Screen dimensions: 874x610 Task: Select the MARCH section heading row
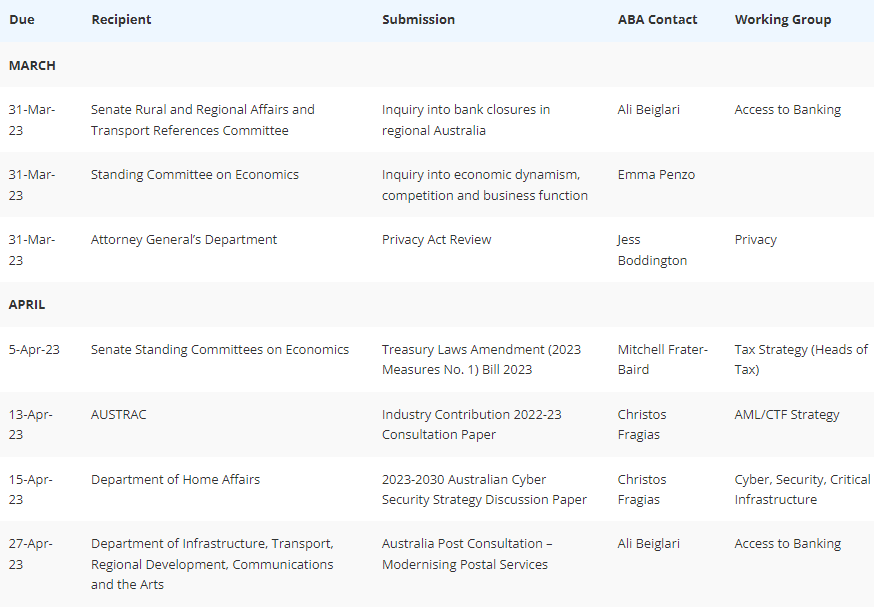437,65
